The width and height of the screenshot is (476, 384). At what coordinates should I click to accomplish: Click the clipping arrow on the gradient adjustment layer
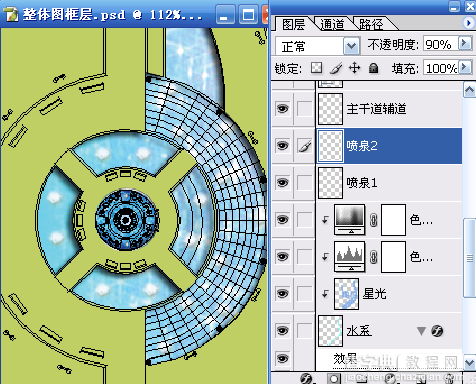tap(325, 220)
